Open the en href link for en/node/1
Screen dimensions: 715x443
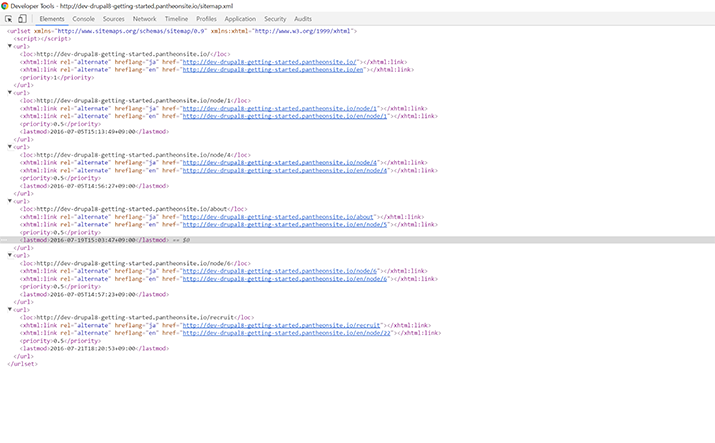[285, 116]
